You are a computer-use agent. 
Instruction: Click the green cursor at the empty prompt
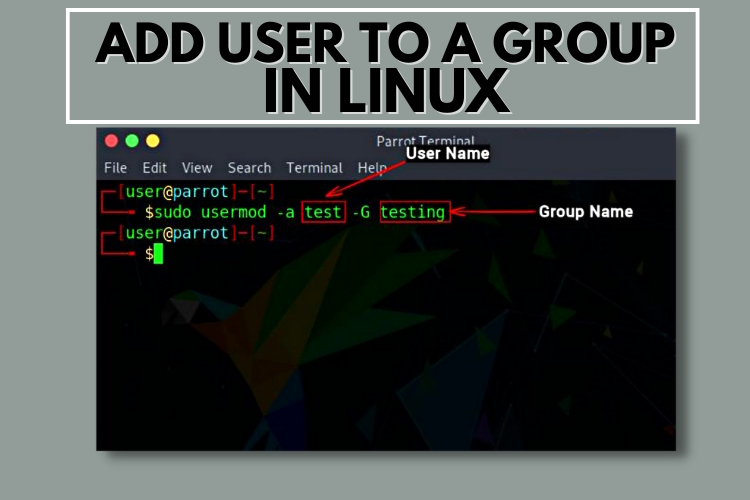[x=158, y=254]
